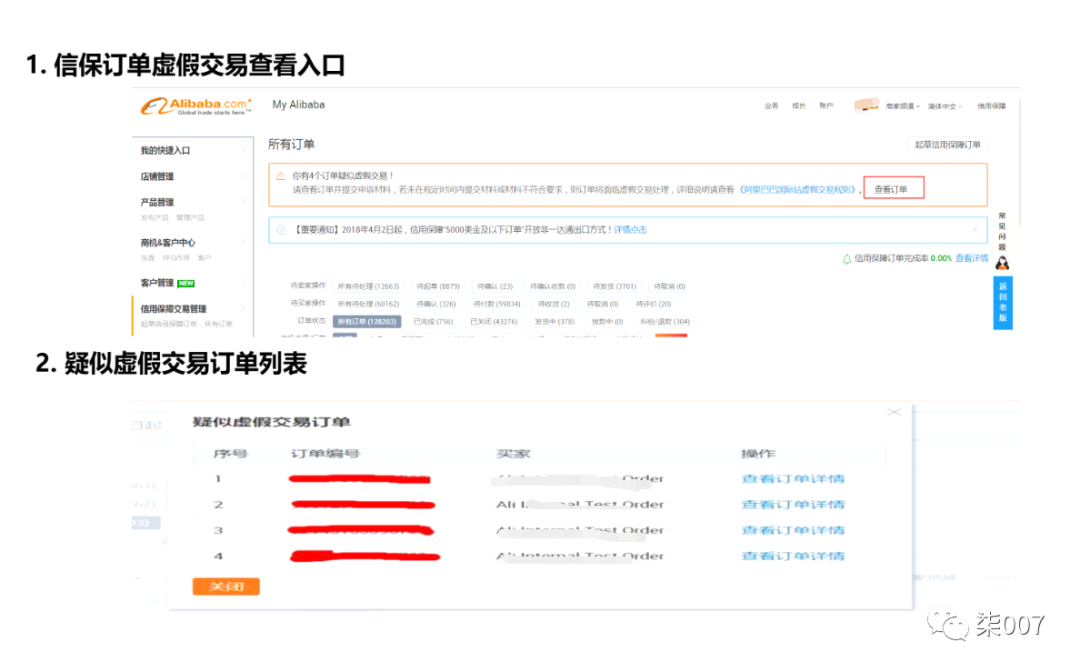The width and height of the screenshot is (1080, 672).
Task: Click the penguin customer service icon
Action: [1003, 262]
